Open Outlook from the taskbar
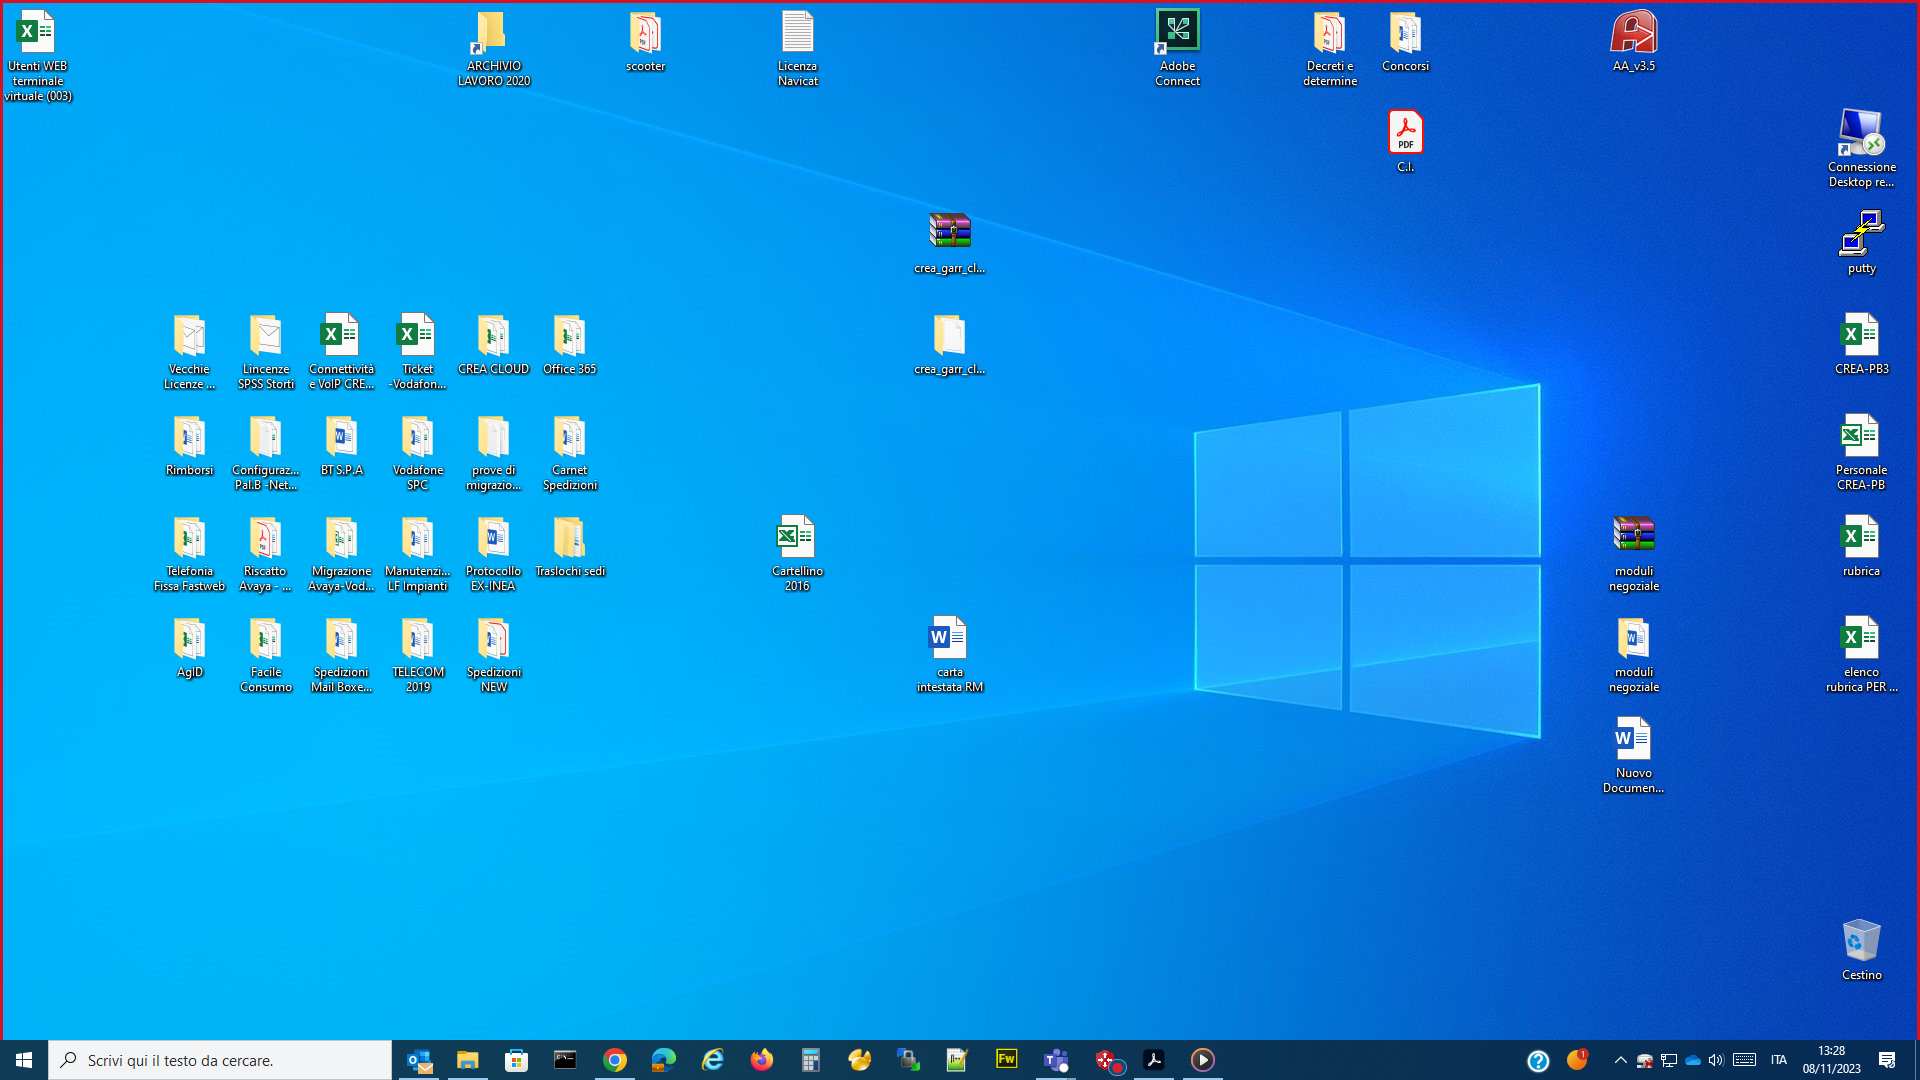Screen dimensions: 1920x1080 pyautogui.click(x=419, y=1060)
